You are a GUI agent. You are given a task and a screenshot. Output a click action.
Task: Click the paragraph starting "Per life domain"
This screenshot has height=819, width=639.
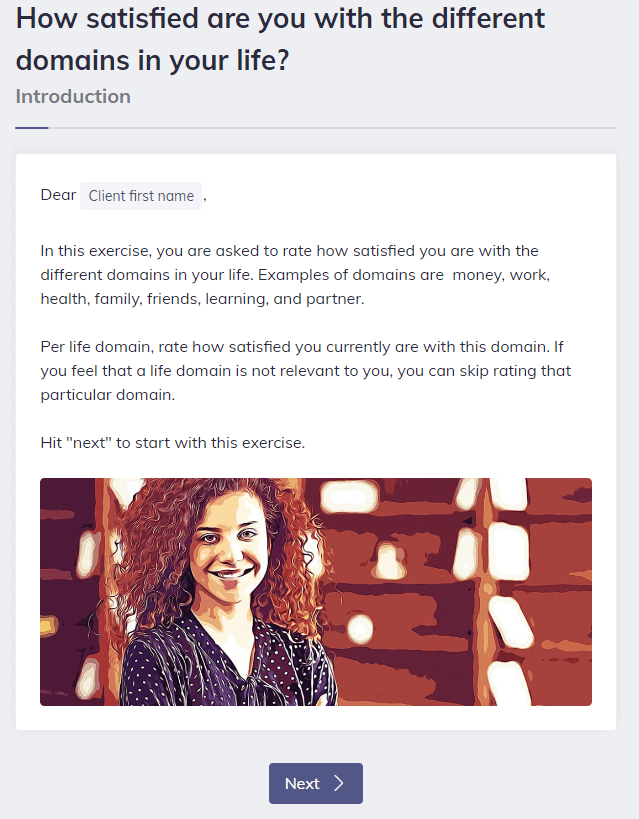(x=305, y=370)
